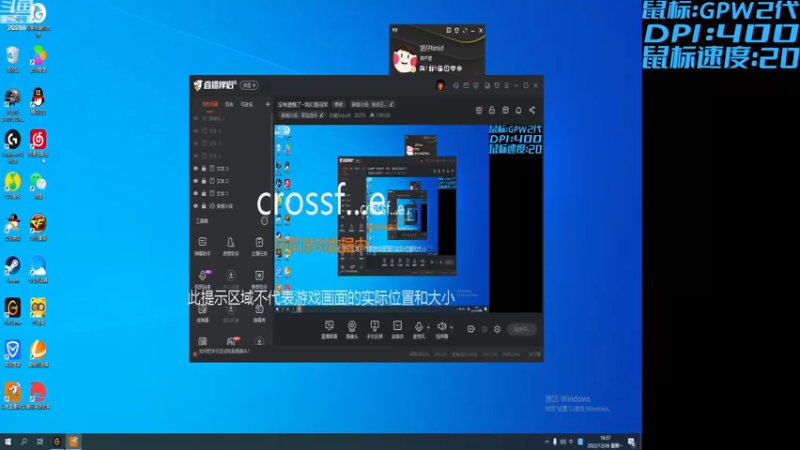This screenshot has width=800, height=450.
Task: Click the 修改 title edit button
Action: [339, 105]
